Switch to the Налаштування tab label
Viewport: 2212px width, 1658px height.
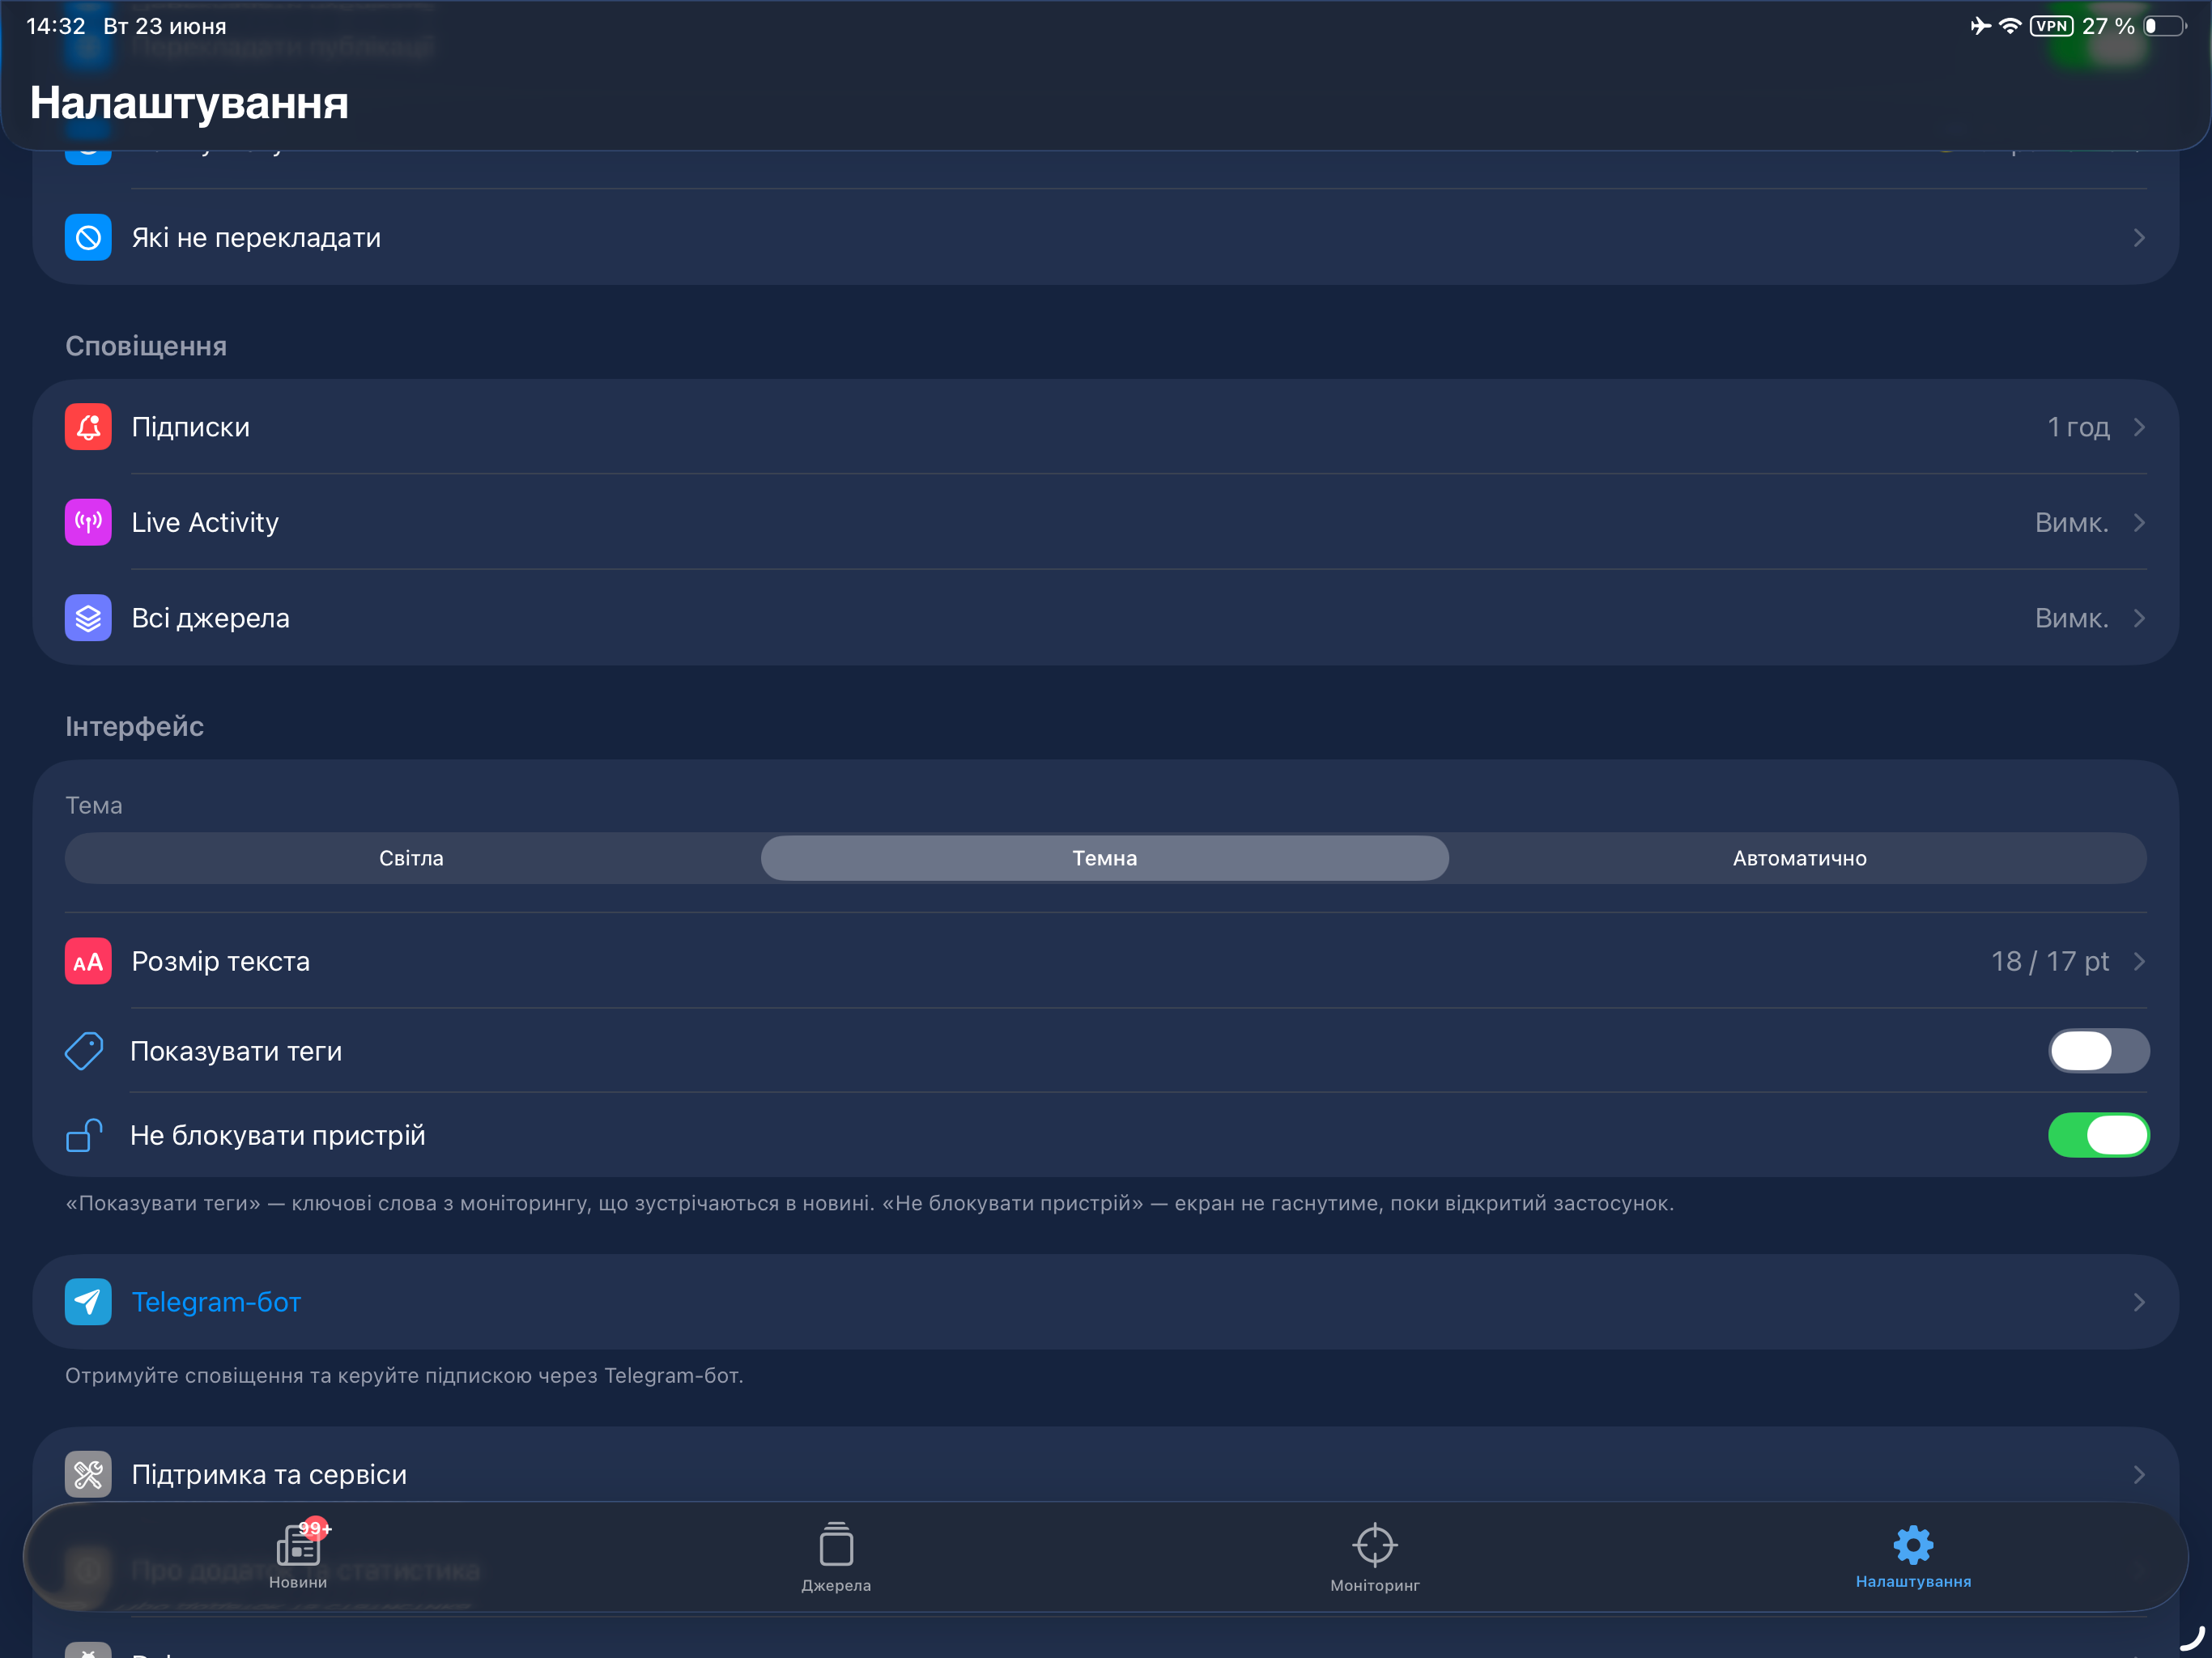(x=1913, y=1582)
